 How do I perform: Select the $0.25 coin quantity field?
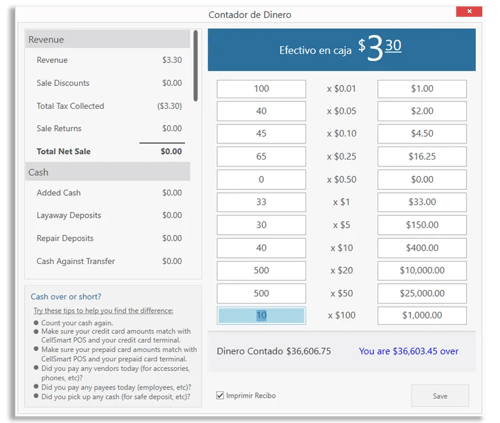coord(261,156)
